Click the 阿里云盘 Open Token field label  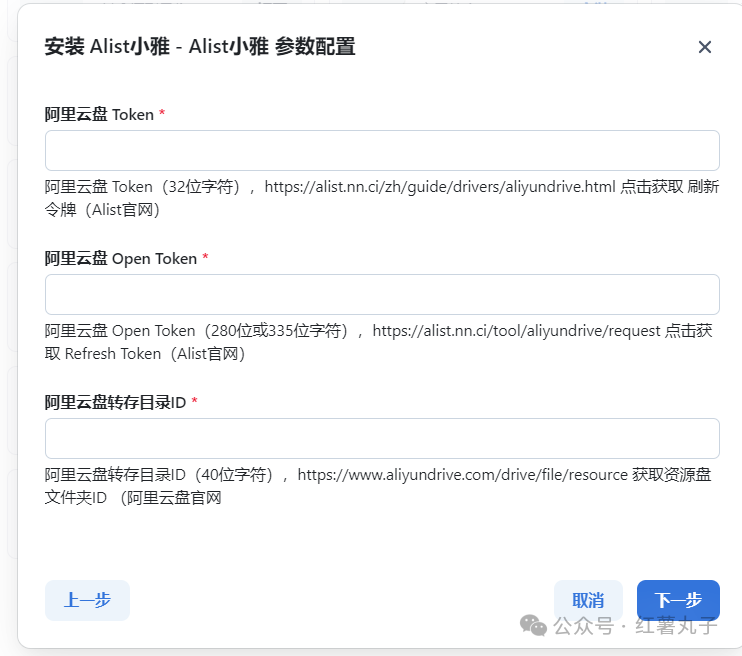[121, 258]
